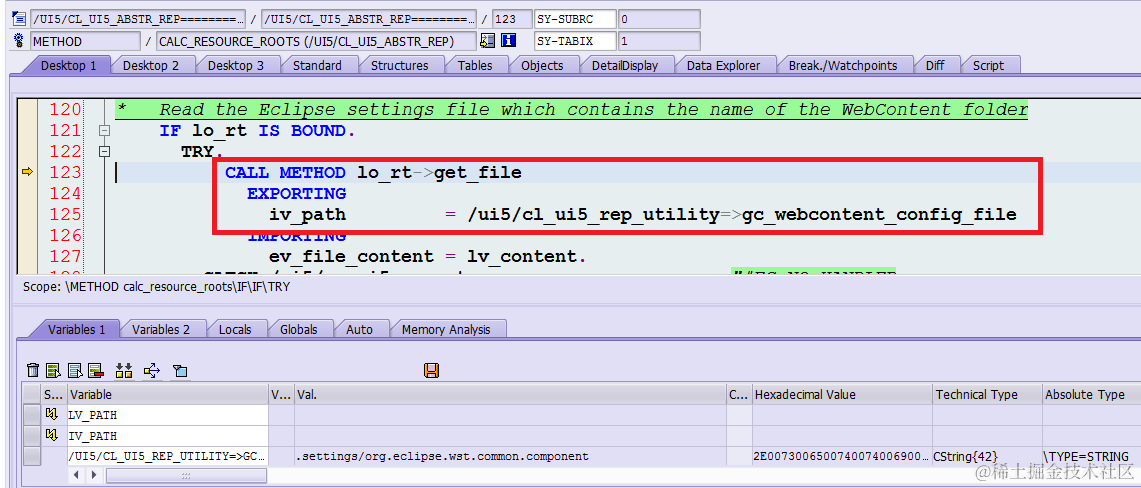Viewport: 1141px width, 488px height.
Task: Click the yellow box with arrows icon
Action: point(151,371)
